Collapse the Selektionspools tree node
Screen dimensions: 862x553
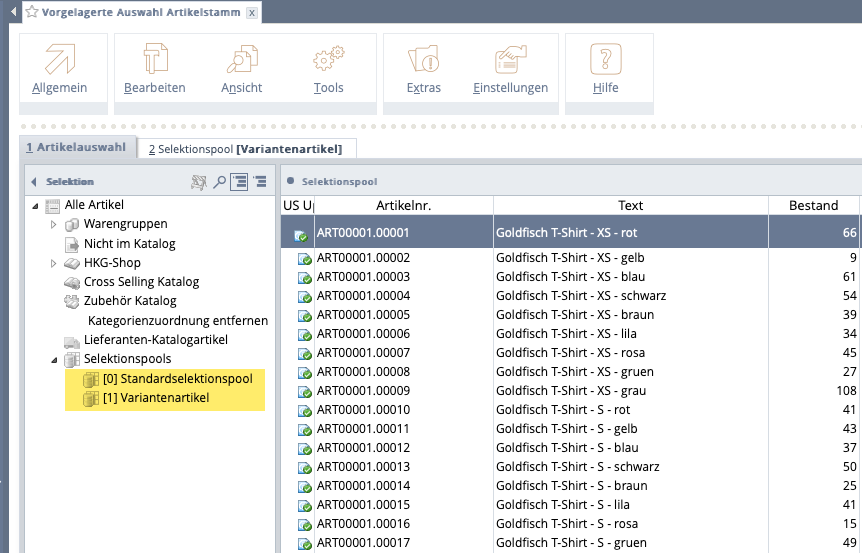(x=54, y=359)
